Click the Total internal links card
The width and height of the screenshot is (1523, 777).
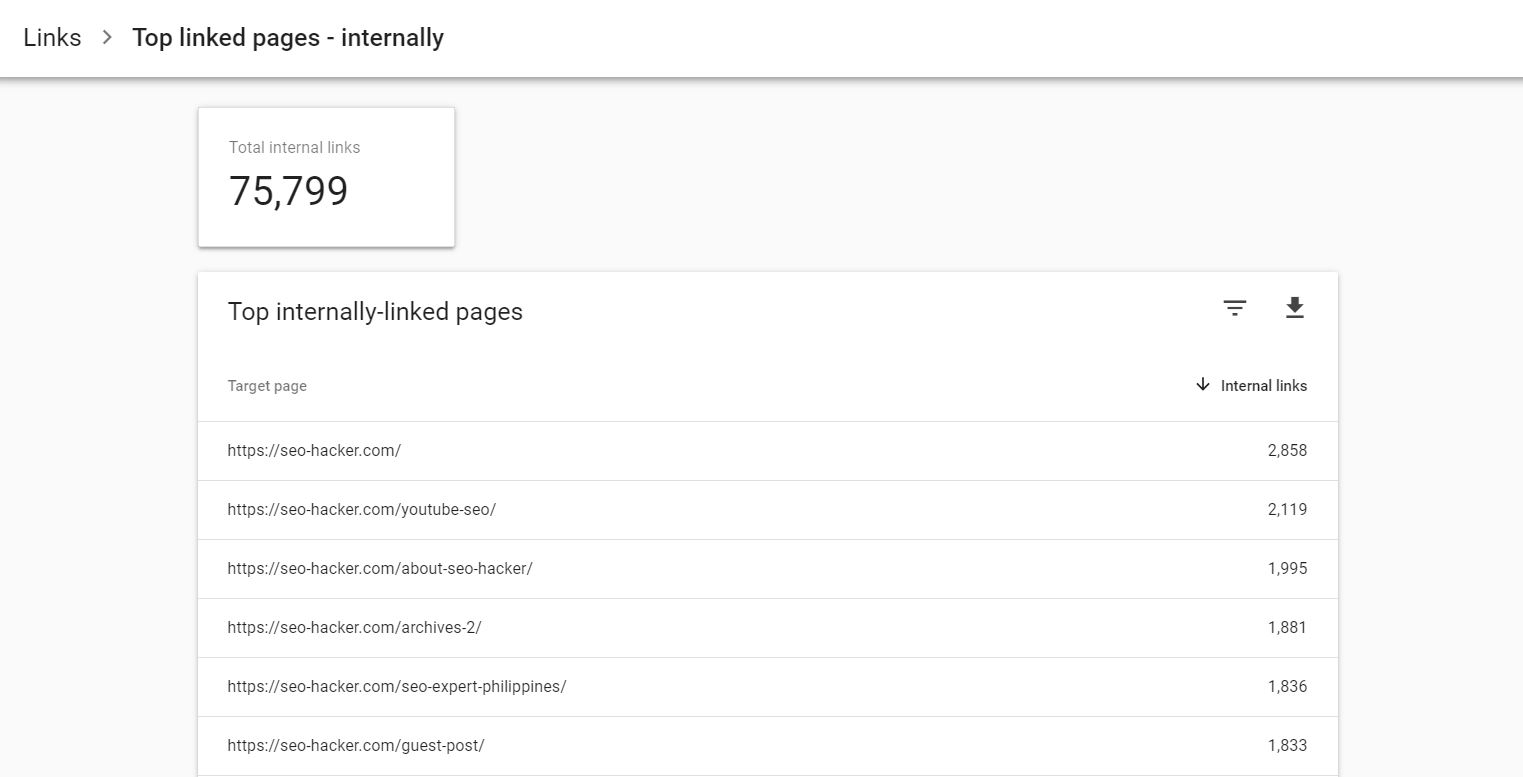(326, 177)
